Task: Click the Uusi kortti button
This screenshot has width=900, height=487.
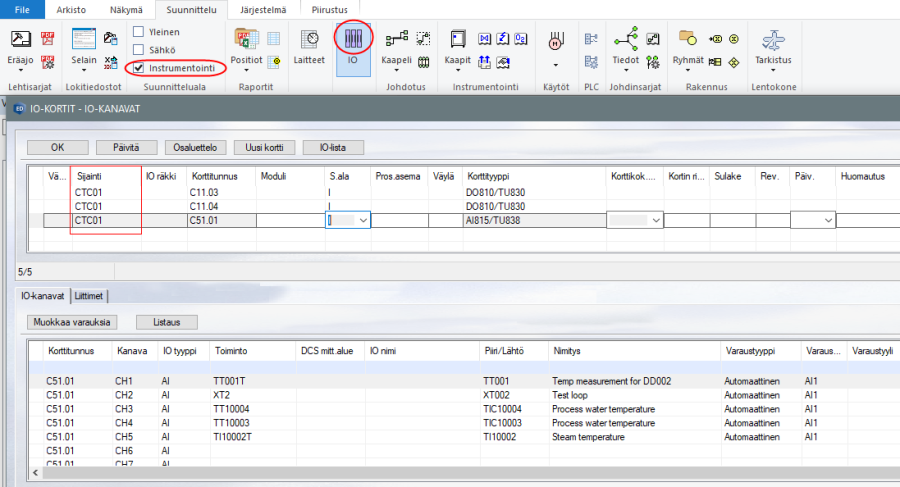Action: coord(264,147)
